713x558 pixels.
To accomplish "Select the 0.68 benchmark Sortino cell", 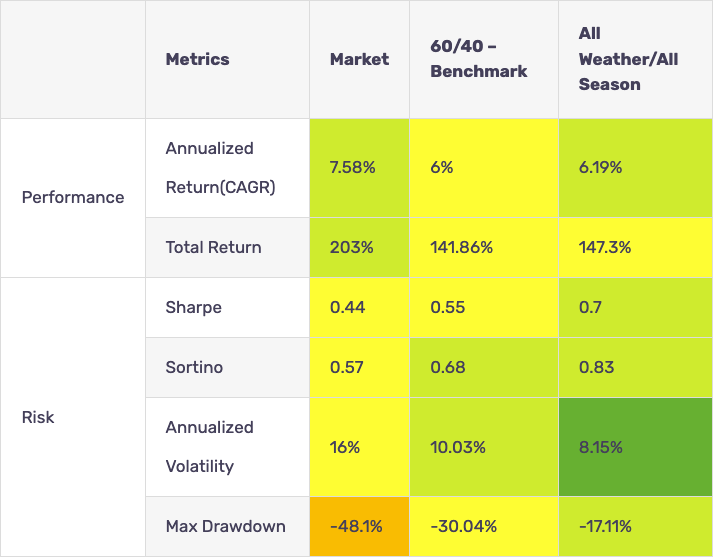I will click(x=447, y=367).
